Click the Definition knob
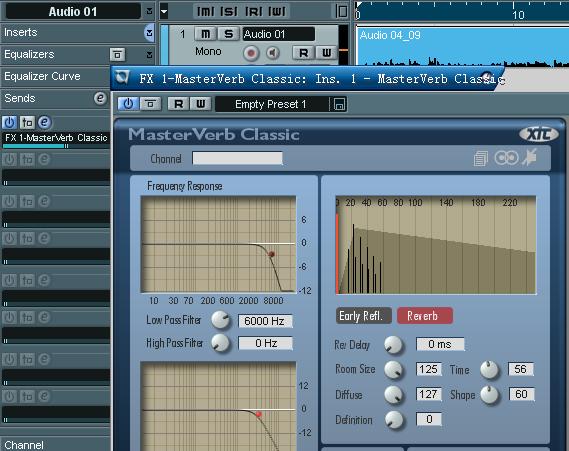The image size is (569, 451). point(394,420)
